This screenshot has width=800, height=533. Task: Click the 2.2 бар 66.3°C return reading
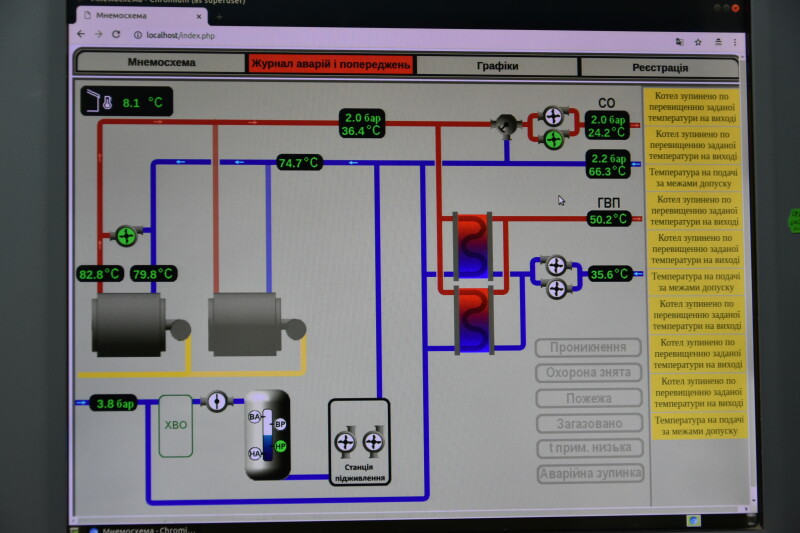[x=608, y=164]
